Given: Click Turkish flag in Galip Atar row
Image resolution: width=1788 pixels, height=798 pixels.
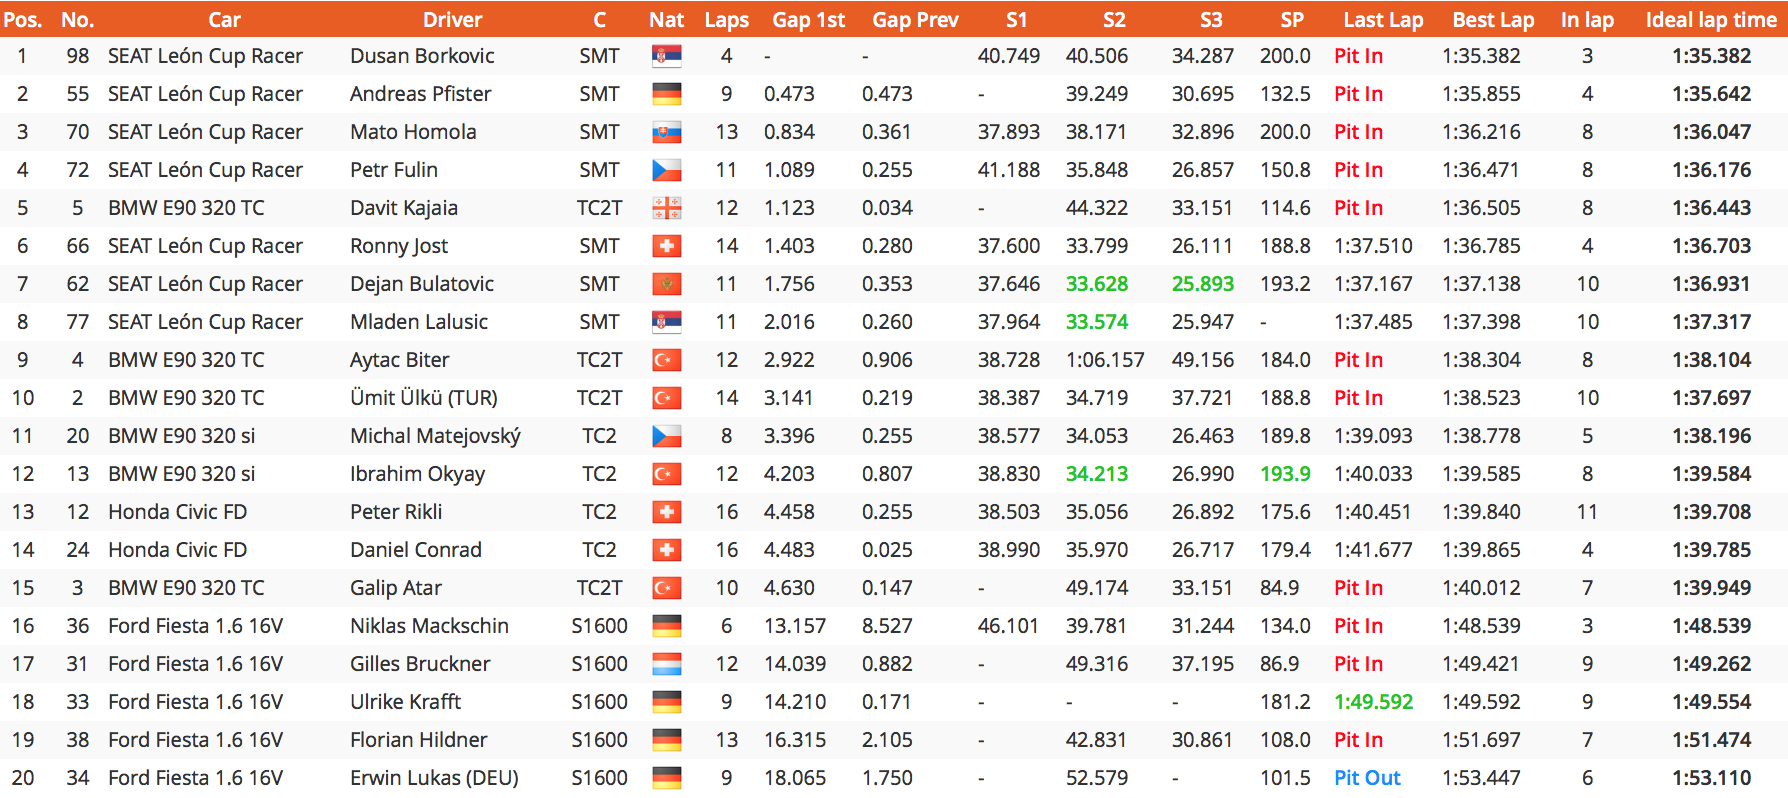Looking at the screenshot, I should (x=666, y=588).
